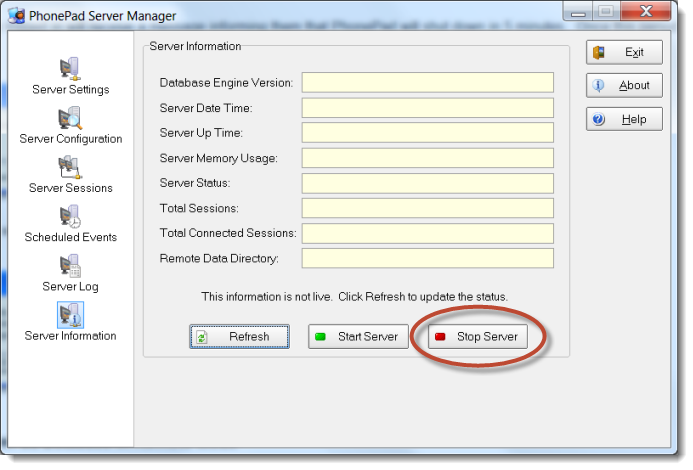Click the Remote Data Directory field

pyautogui.click(x=428, y=258)
